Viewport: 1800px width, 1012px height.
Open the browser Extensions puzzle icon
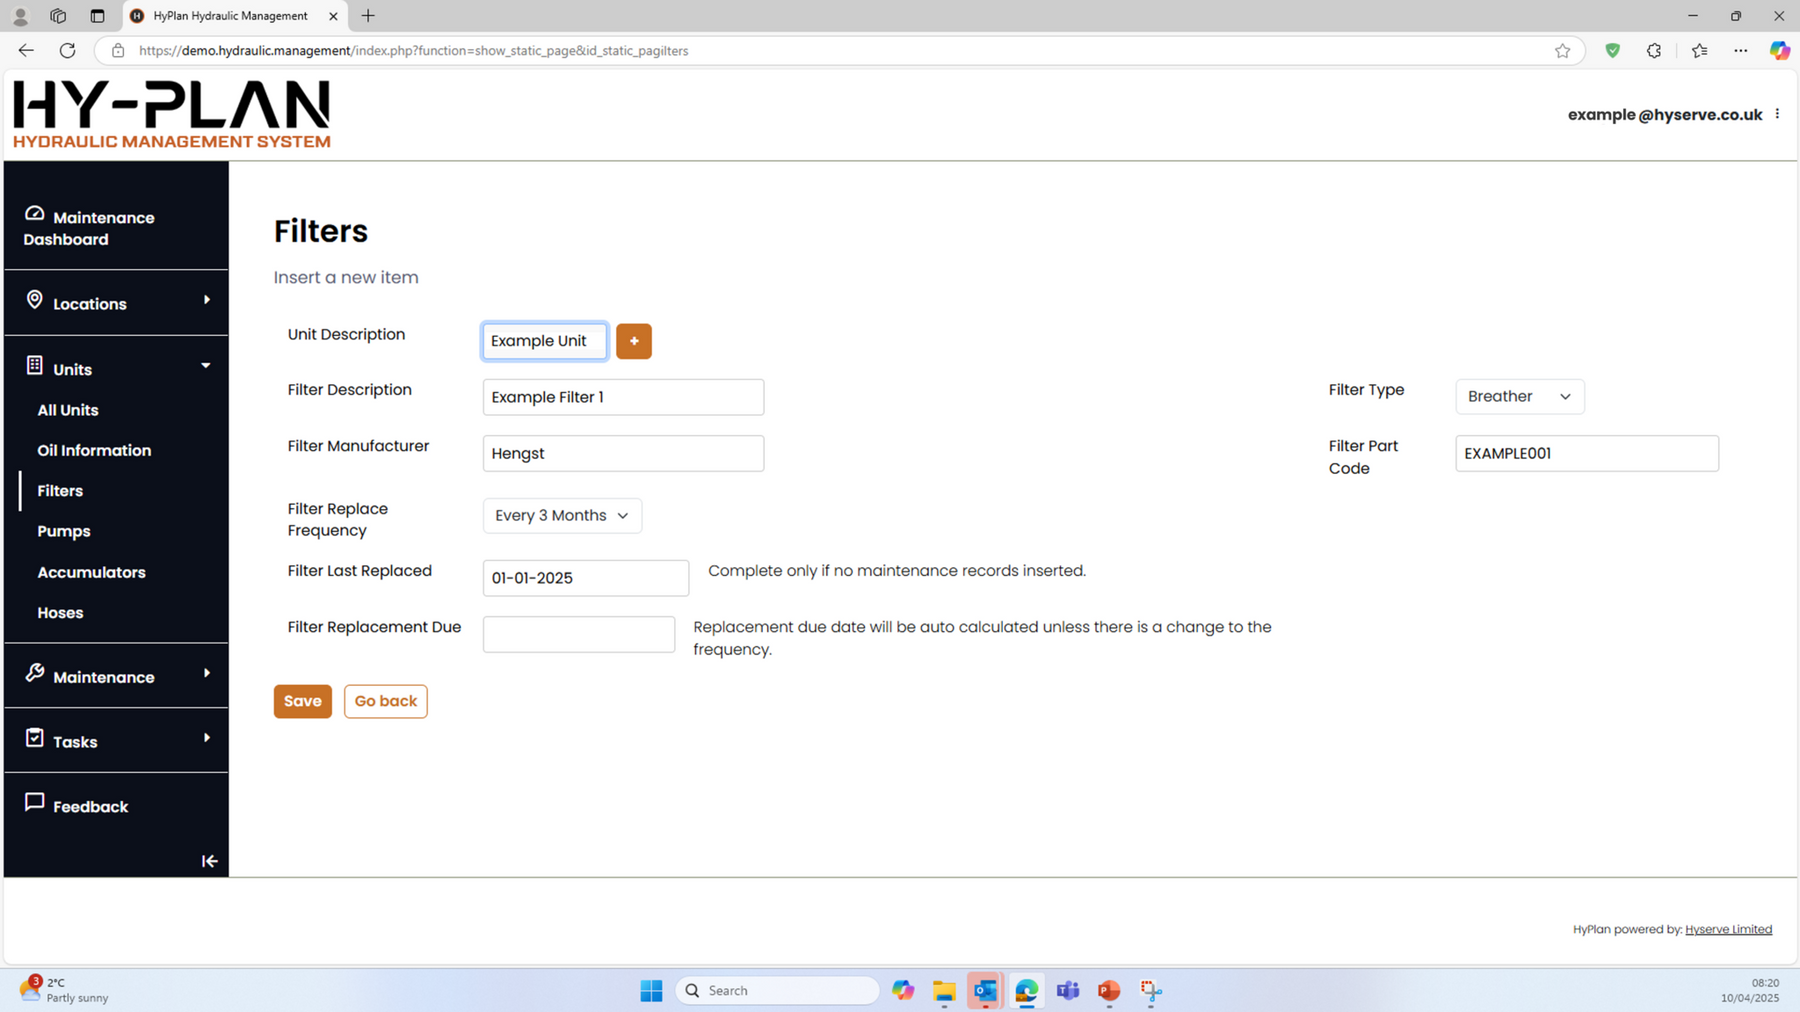coord(1653,51)
